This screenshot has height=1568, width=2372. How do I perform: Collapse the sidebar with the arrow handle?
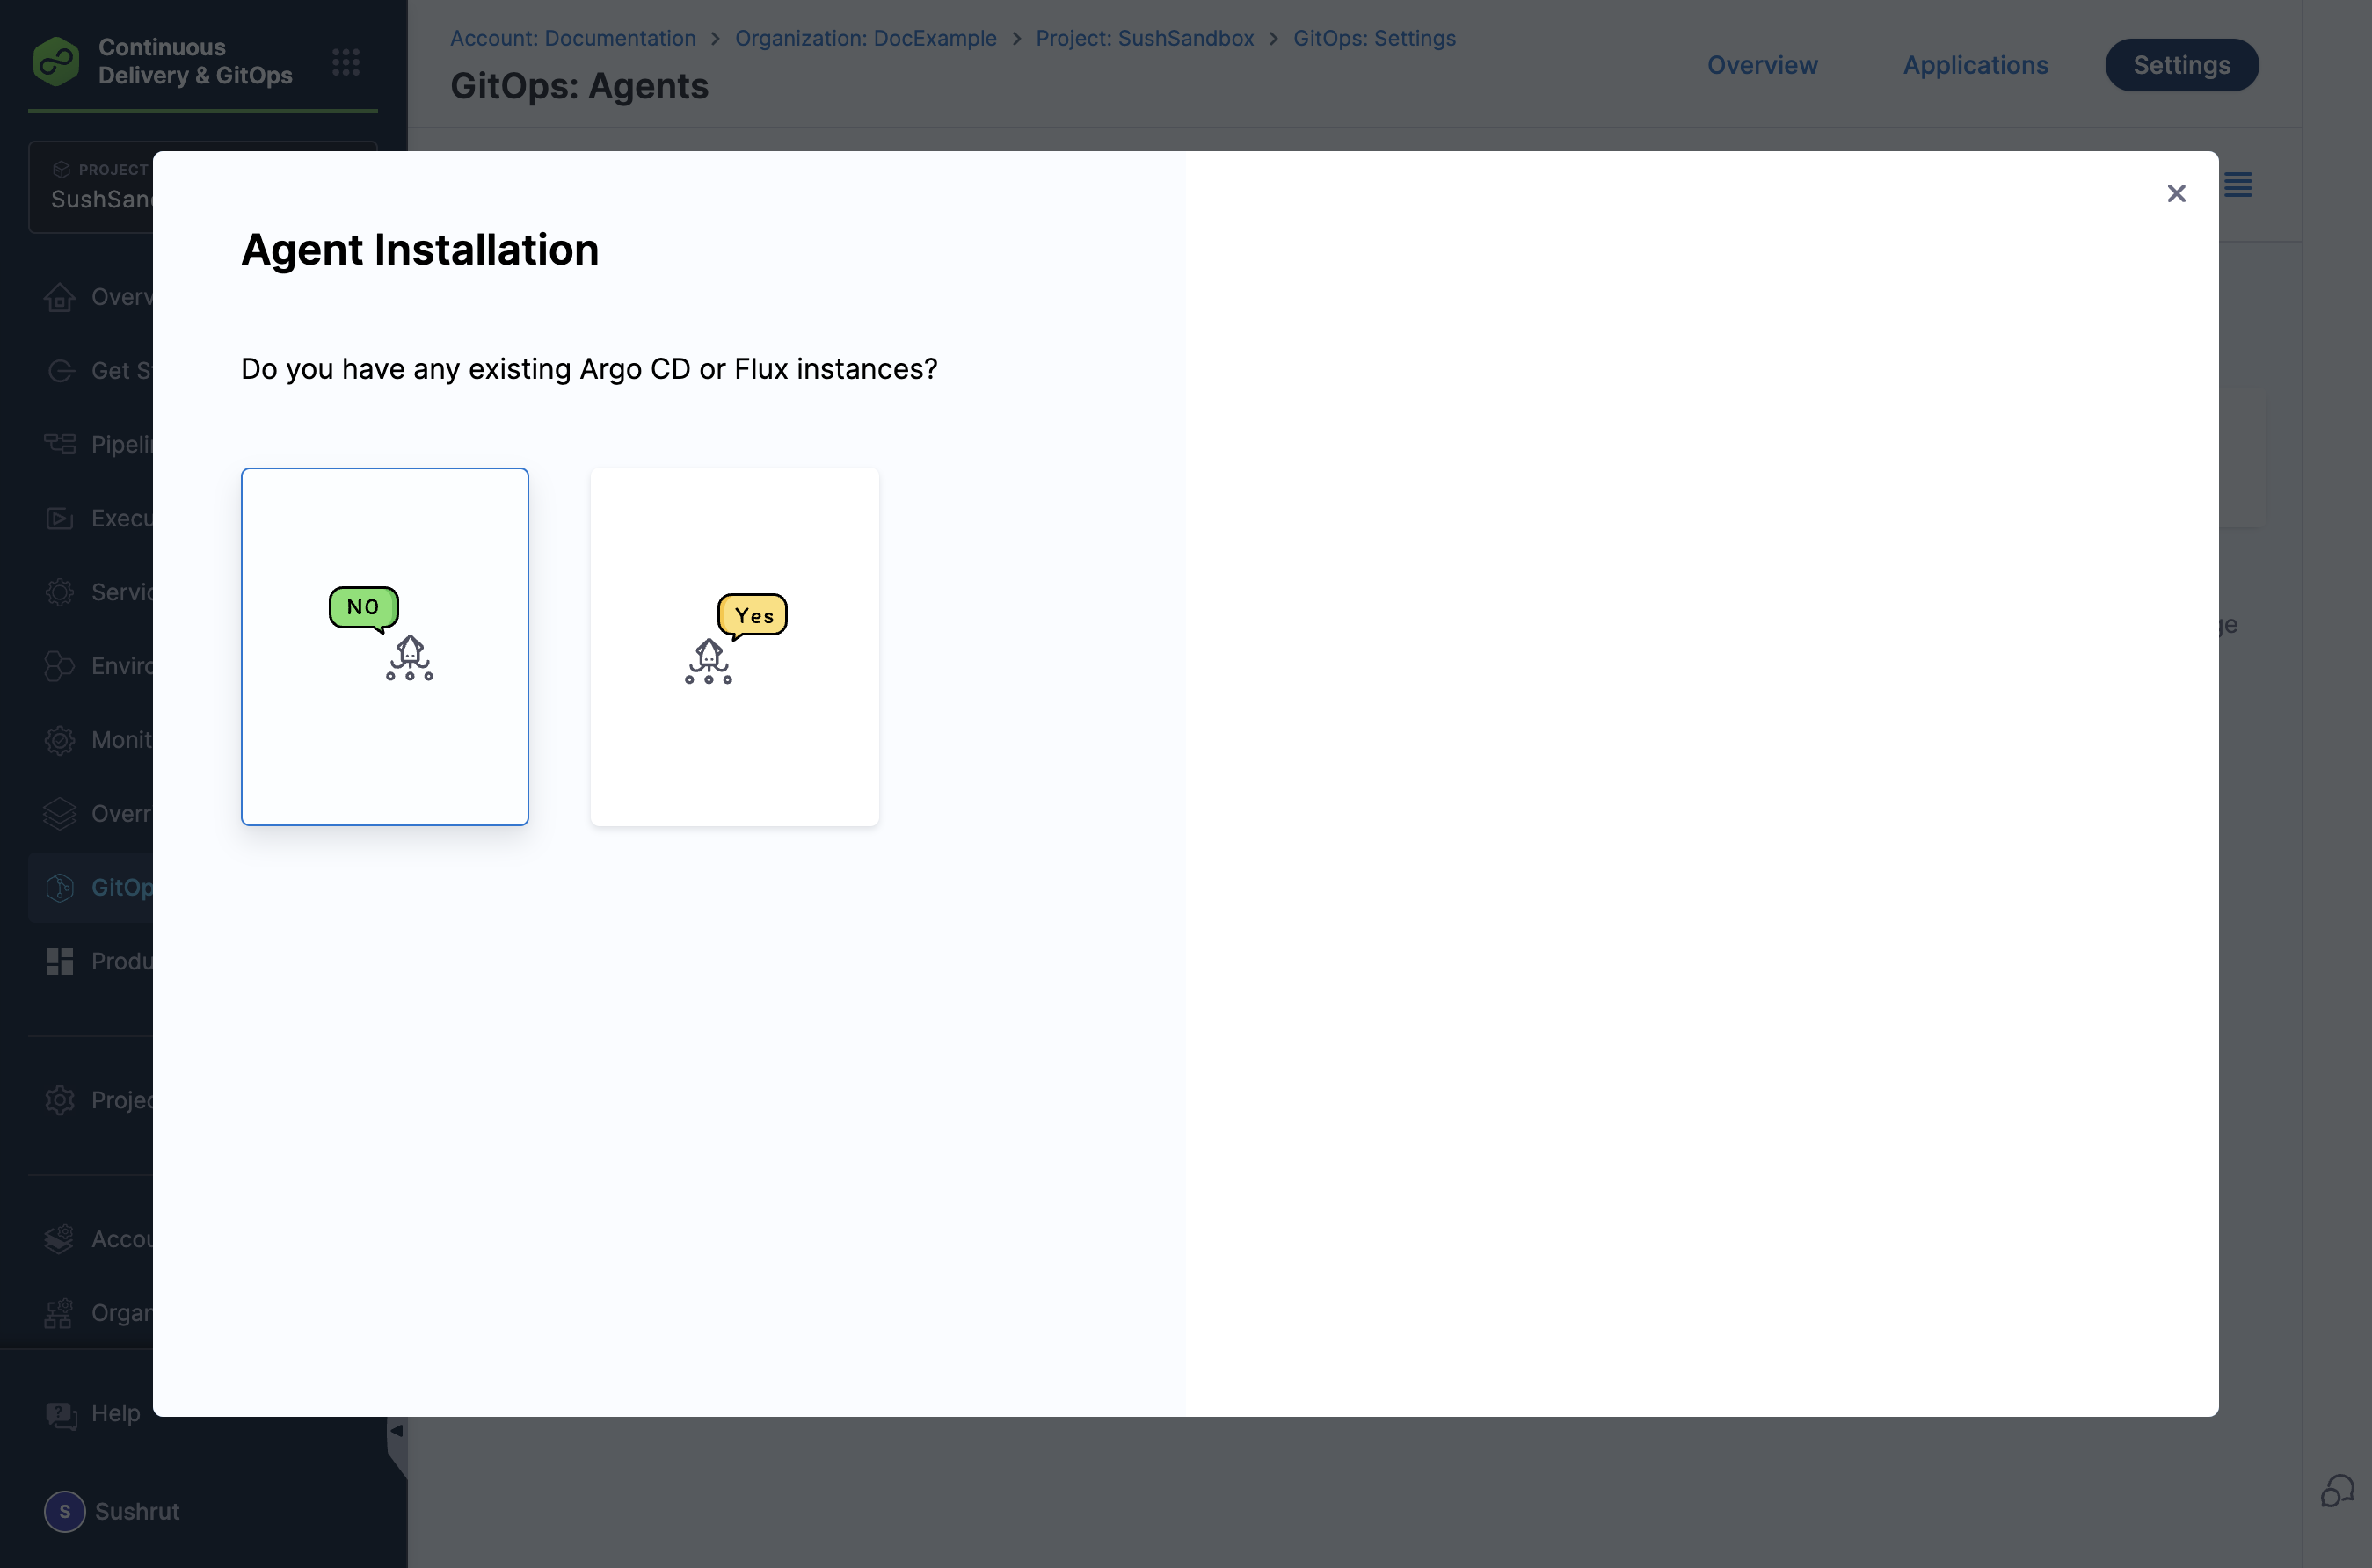pyautogui.click(x=397, y=1431)
